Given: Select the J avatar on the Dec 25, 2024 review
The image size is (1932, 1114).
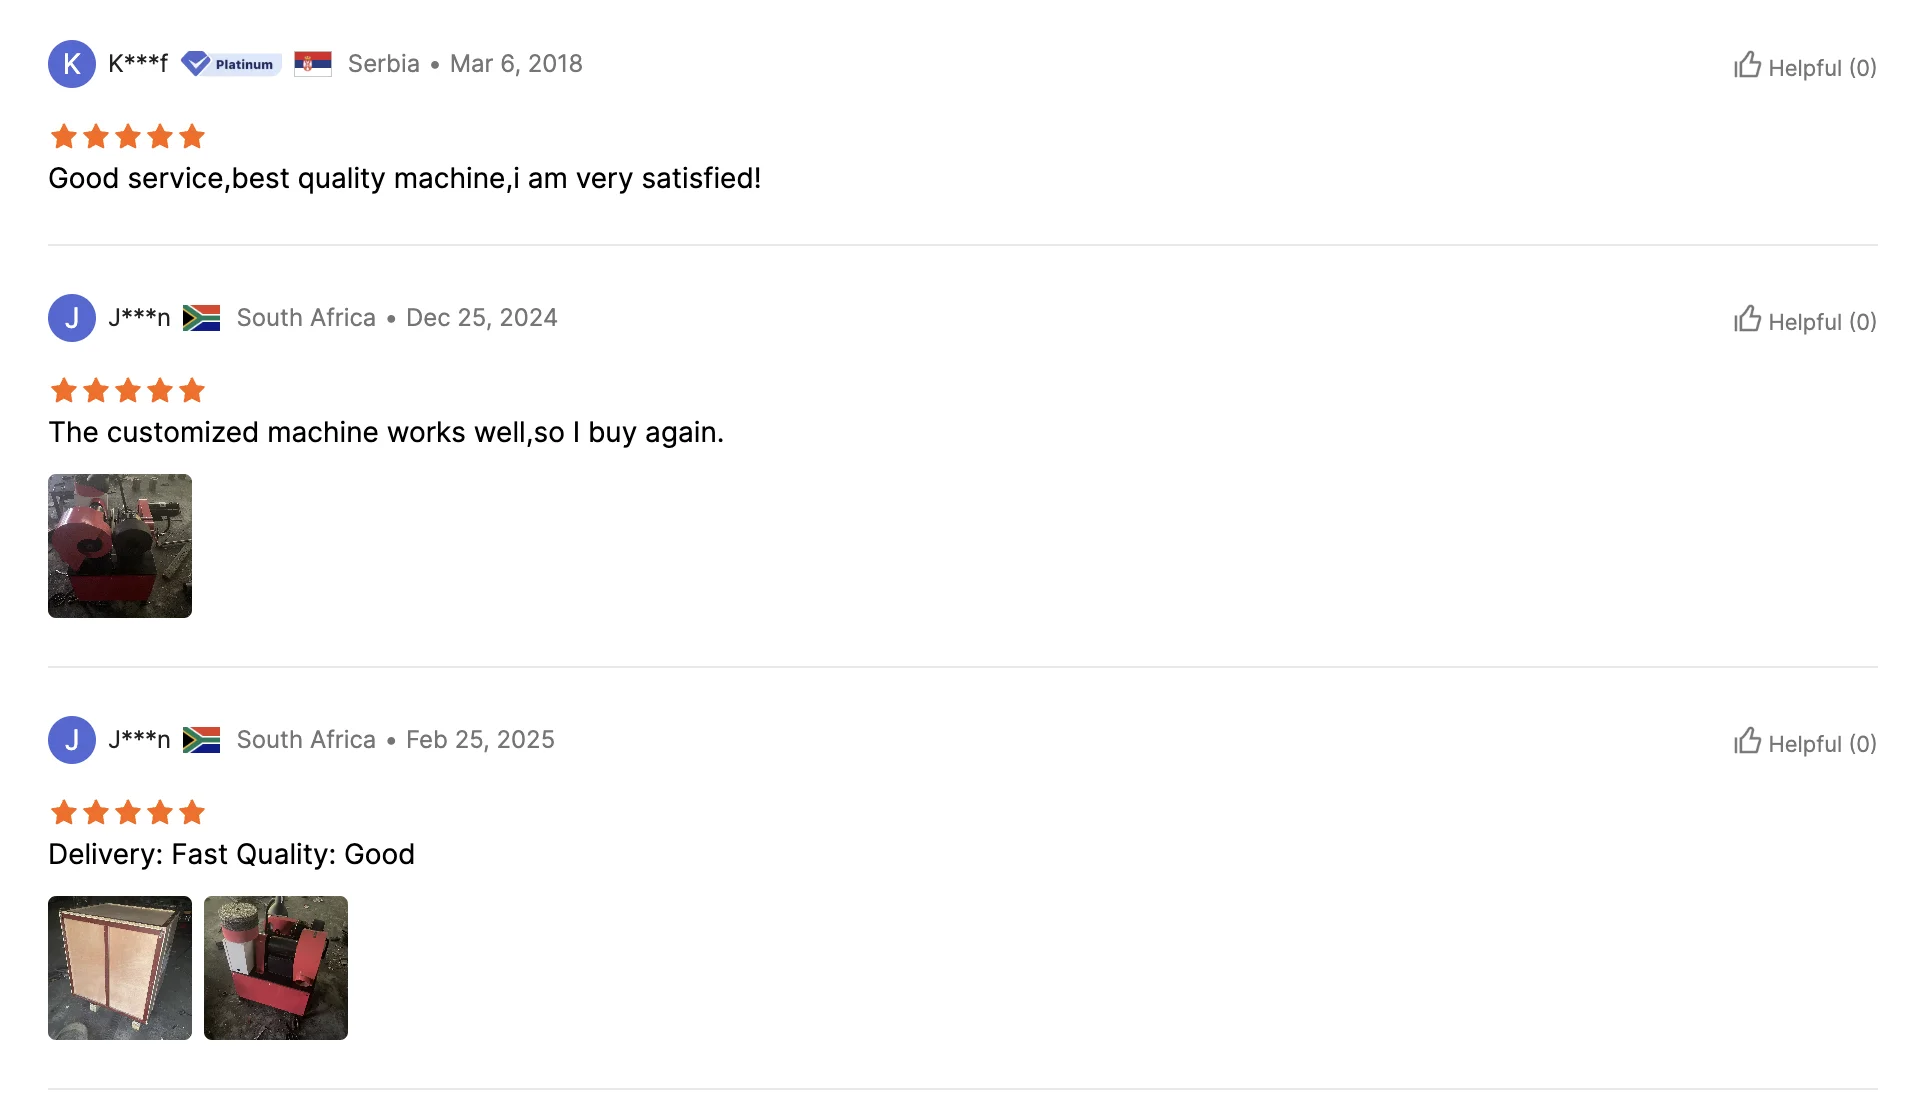Looking at the screenshot, I should (x=72, y=318).
